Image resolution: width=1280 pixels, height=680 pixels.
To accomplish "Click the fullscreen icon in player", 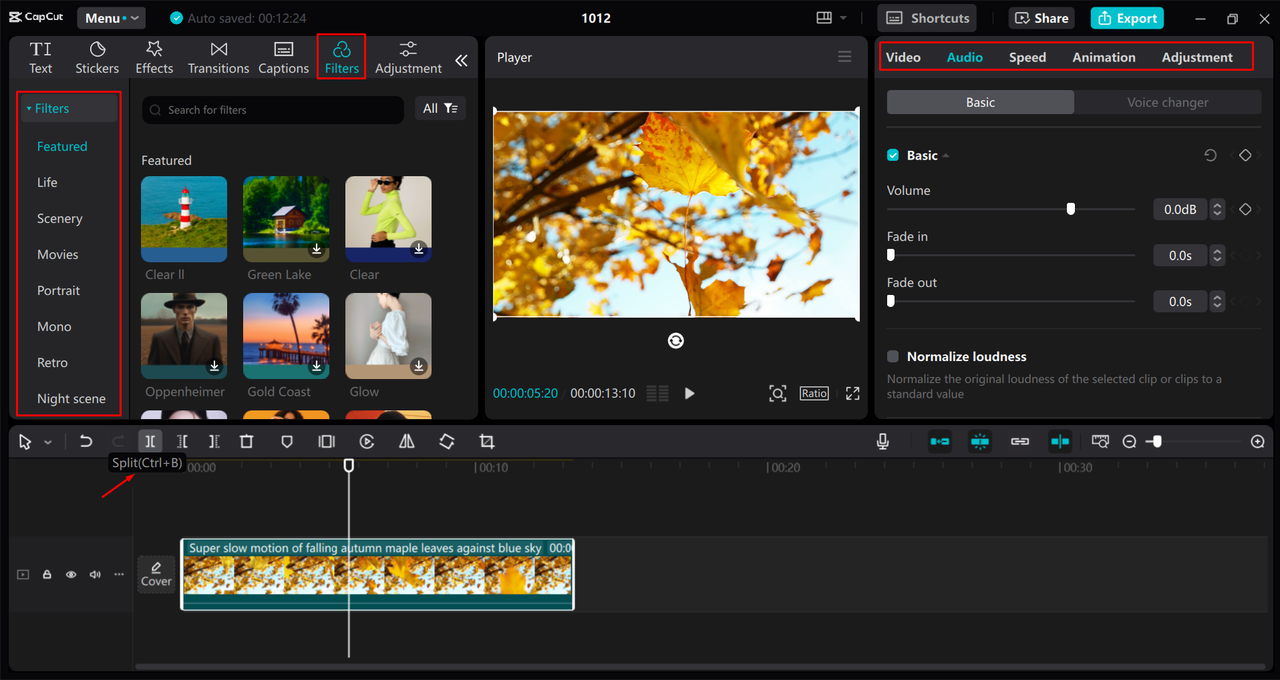I will (853, 393).
